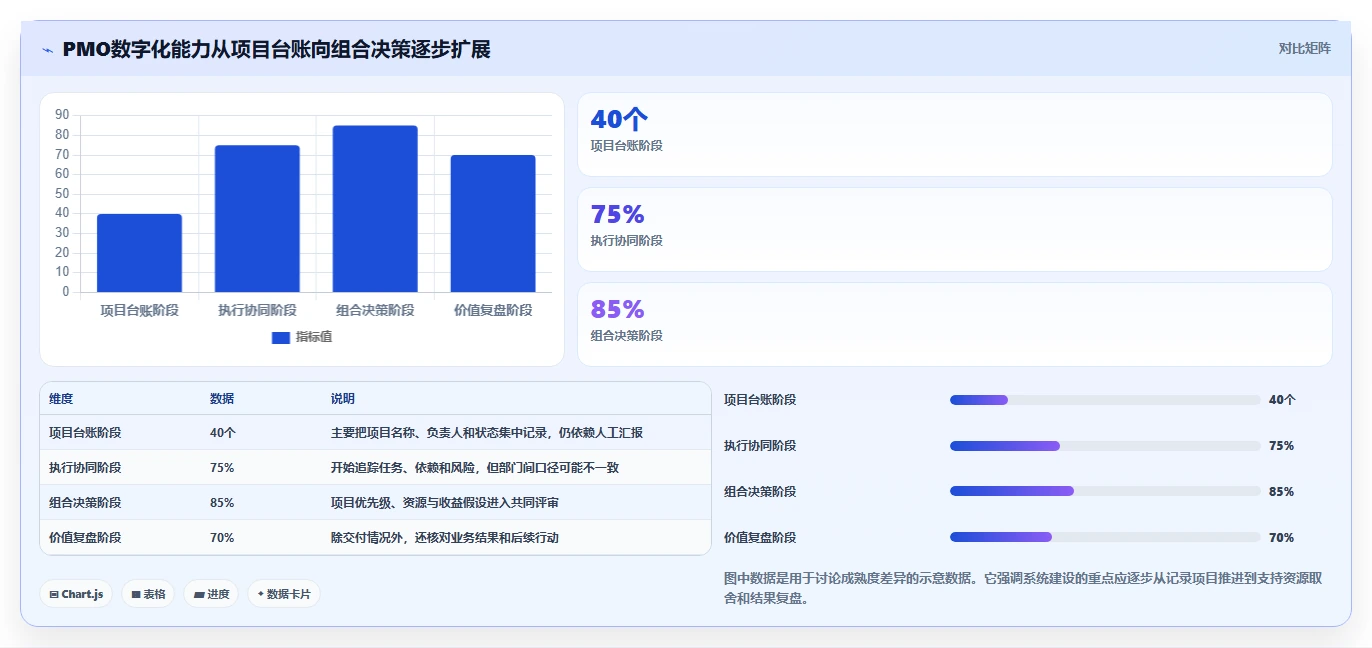Click the 数据卡片 tag chip
Image resolution: width=1372 pixels, height=648 pixels.
coord(284,594)
